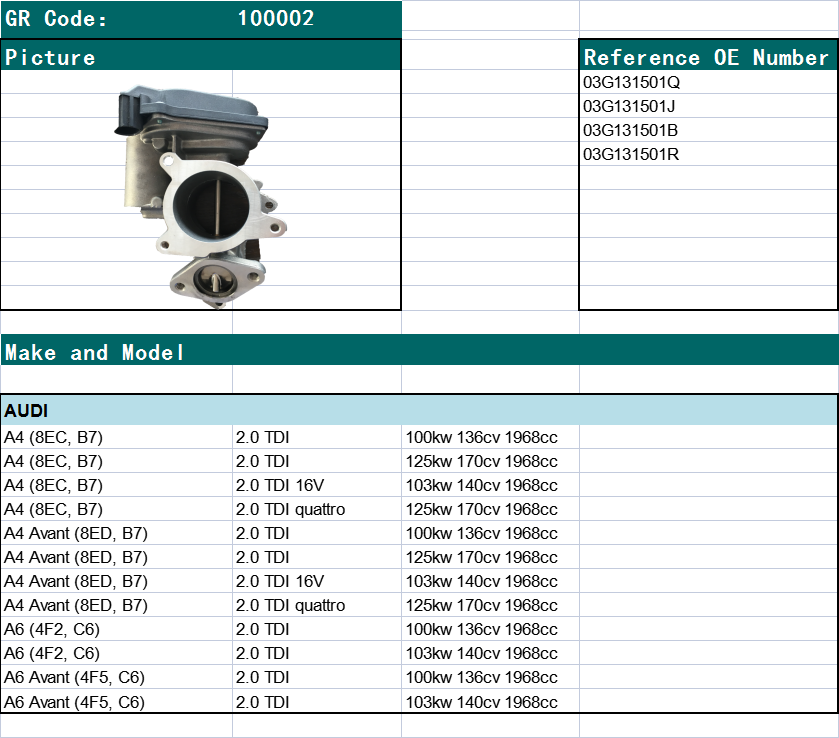This screenshot has height=738, width=839.
Task: Click "100kw 136cv 1968cc" for A6 (4F2, C6)
Action: [x=482, y=629]
